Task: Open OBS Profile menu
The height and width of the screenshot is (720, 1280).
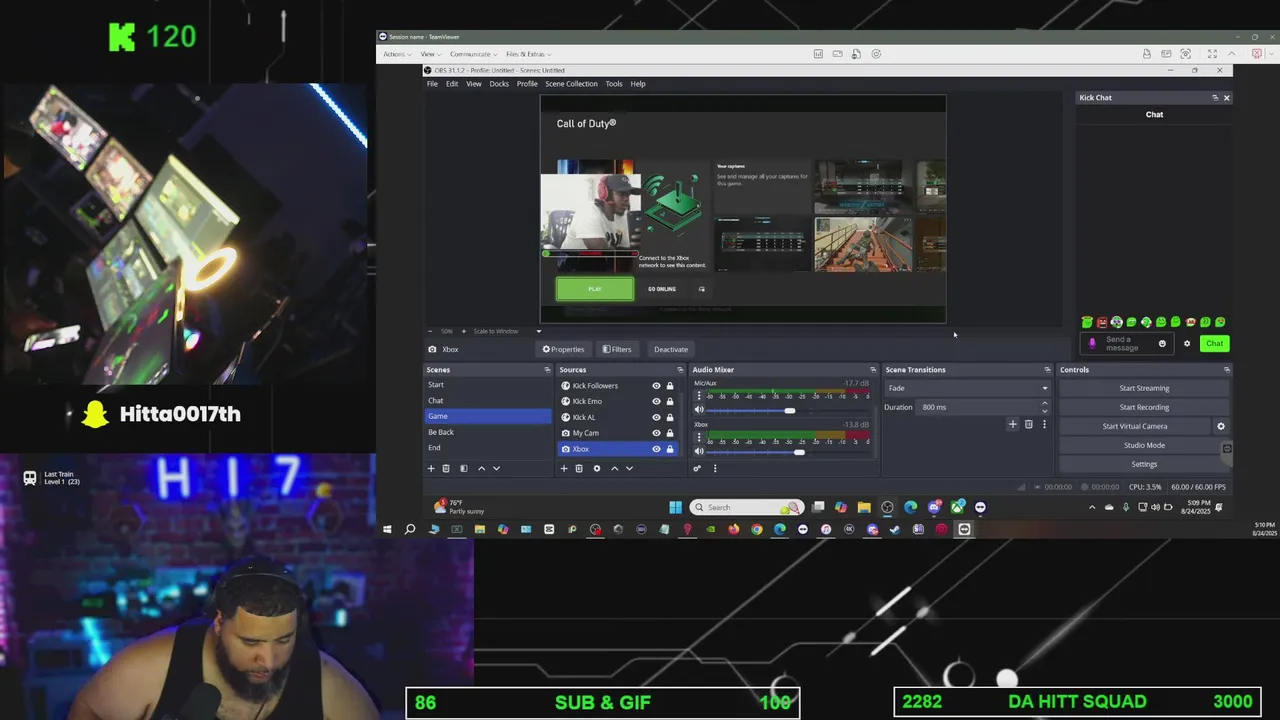Action: pyautogui.click(x=527, y=84)
